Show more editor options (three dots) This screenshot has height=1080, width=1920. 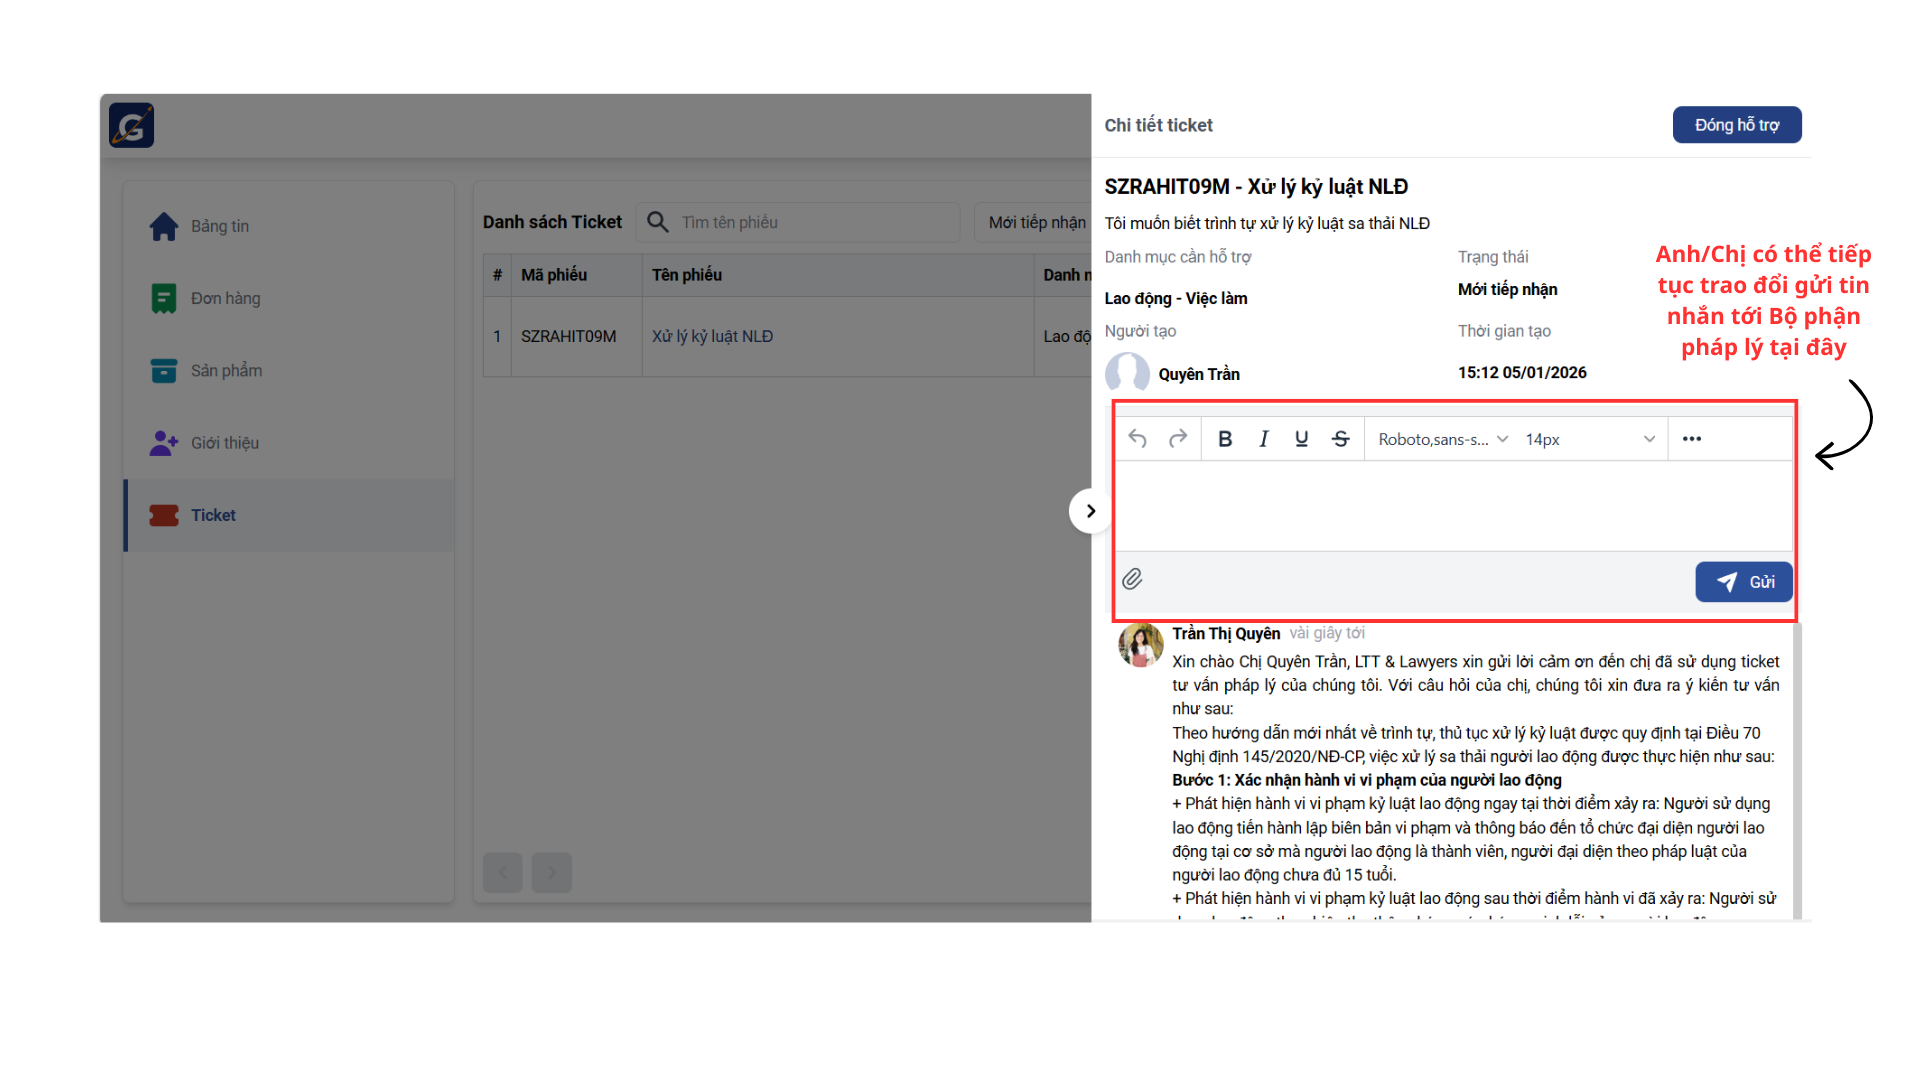(1692, 439)
